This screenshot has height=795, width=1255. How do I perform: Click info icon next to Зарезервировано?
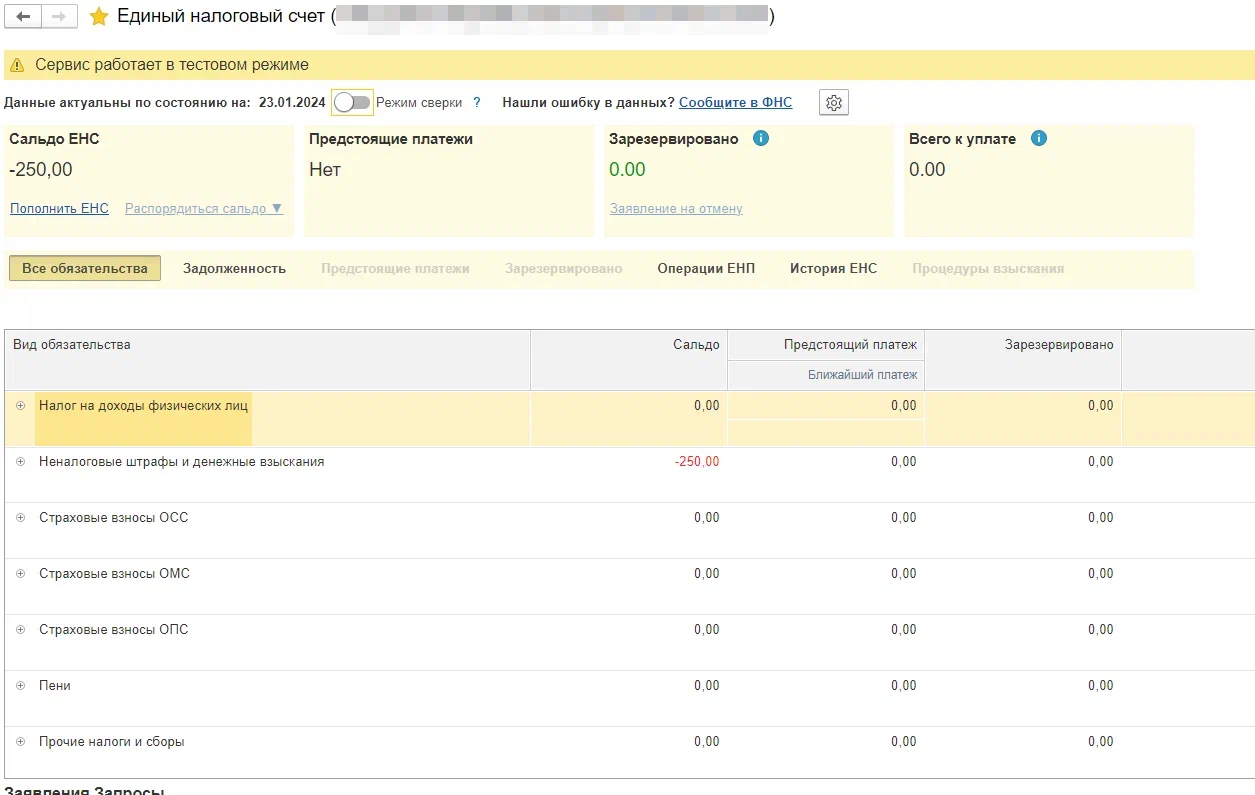761,139
